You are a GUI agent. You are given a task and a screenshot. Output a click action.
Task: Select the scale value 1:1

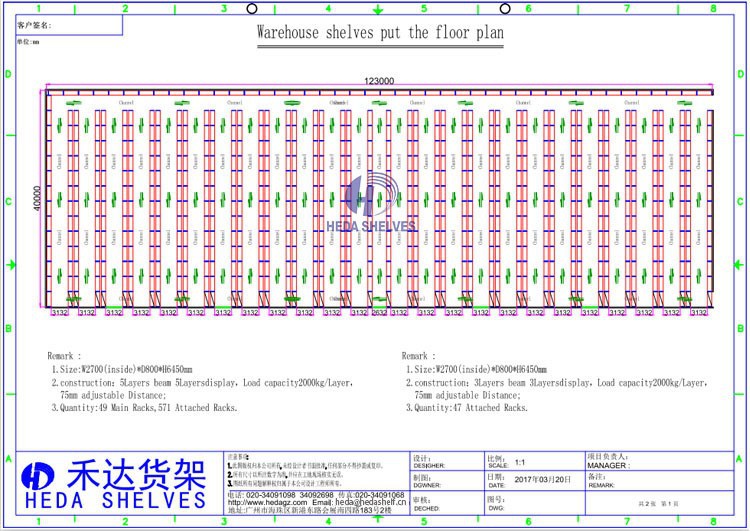pos(521,463)
